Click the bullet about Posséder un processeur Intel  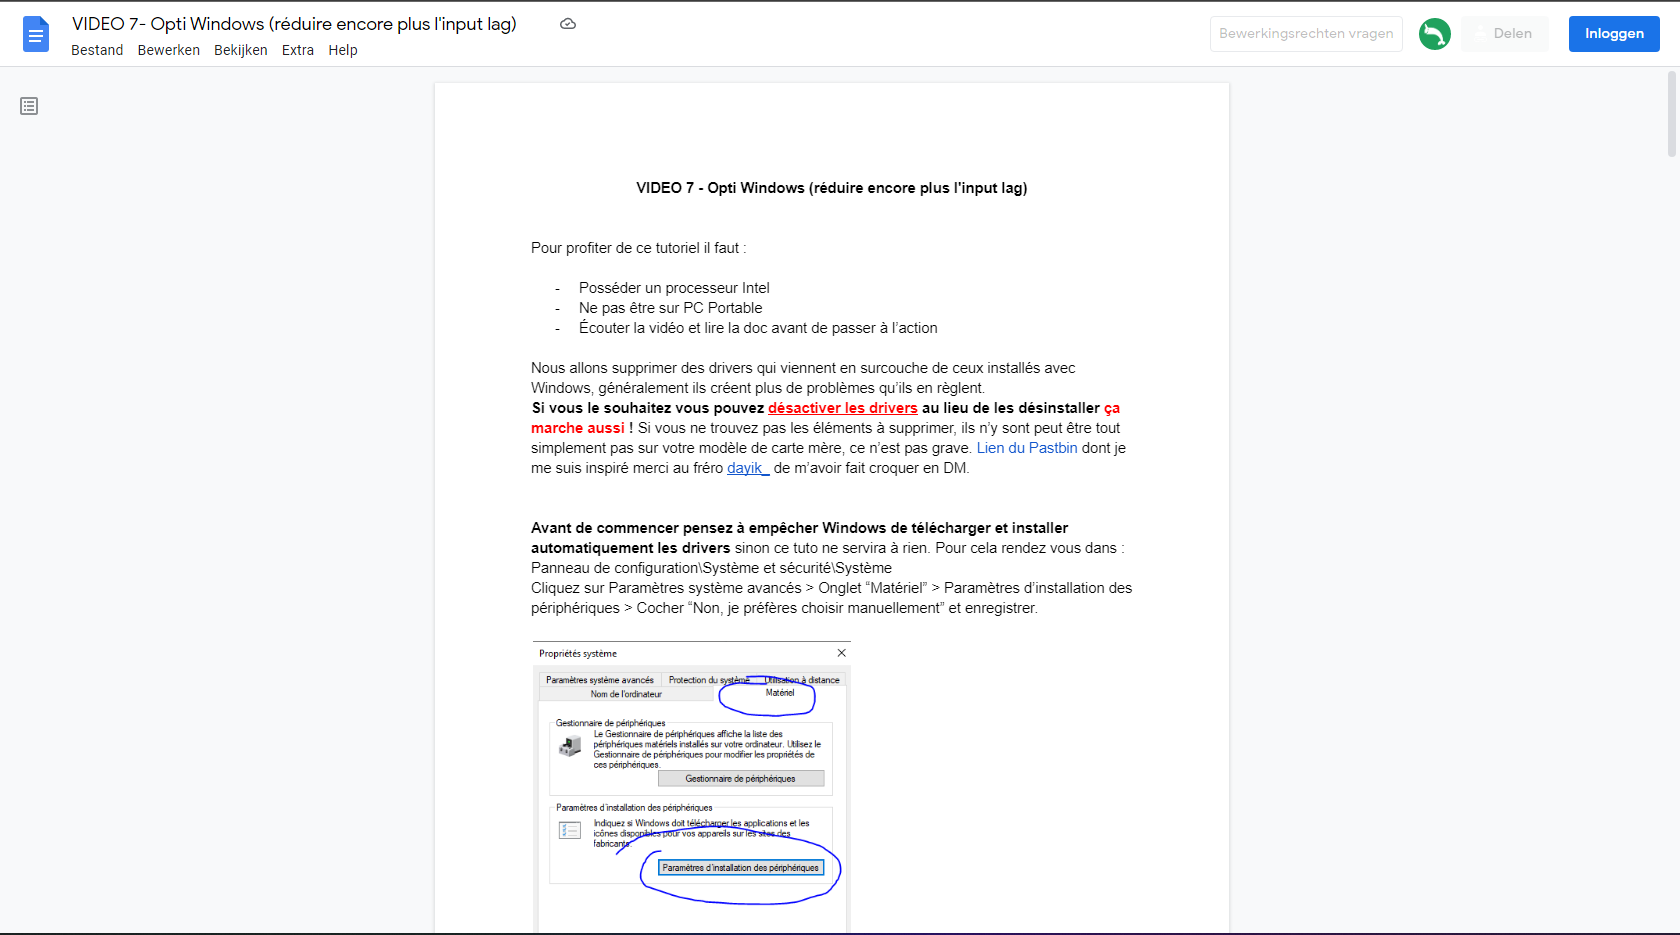673,288
